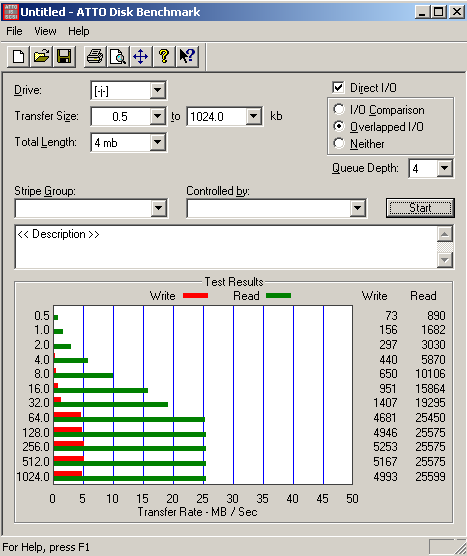Open the Queue Depth dropdown

tap(445, 168)
